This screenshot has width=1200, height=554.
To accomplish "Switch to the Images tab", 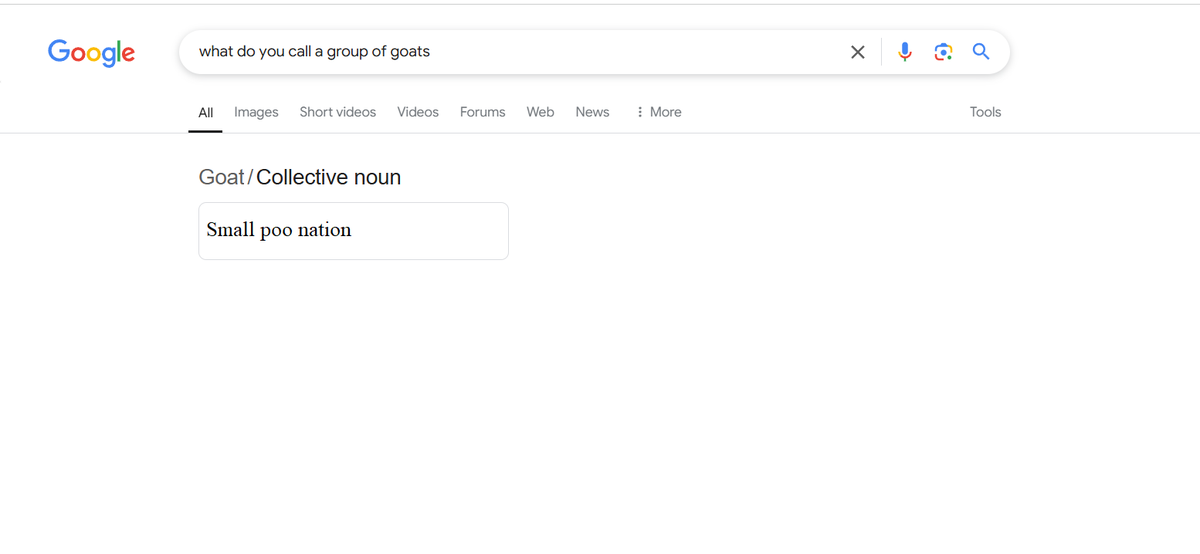I will 256,112.
